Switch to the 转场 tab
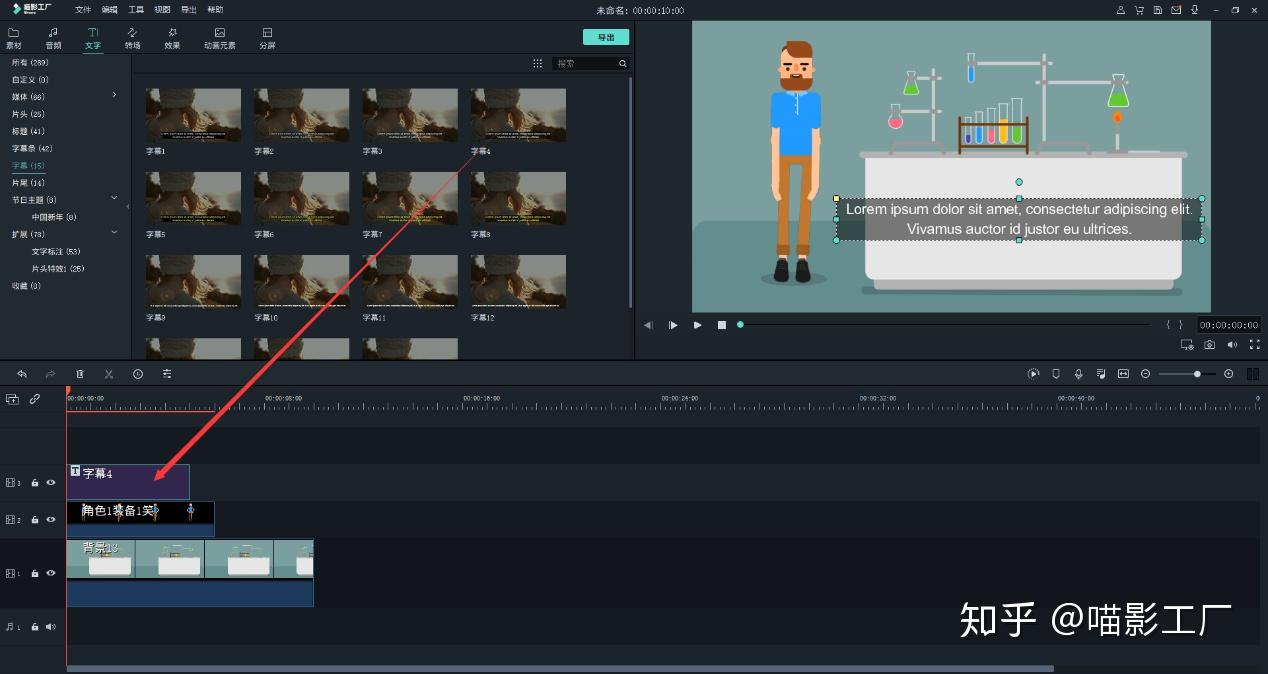The width and height of the screenshot is (1268, 674). click(132, 38)
